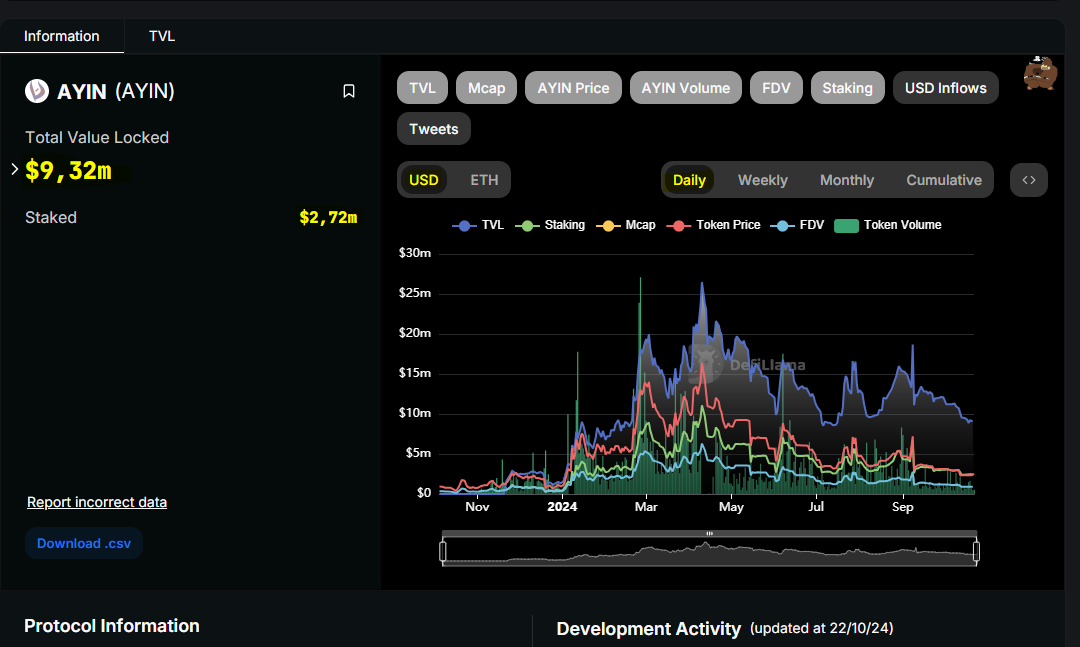Click left handle of chart range slider
The width and height of the screenshot is (1080, 647).
point(443,551)
